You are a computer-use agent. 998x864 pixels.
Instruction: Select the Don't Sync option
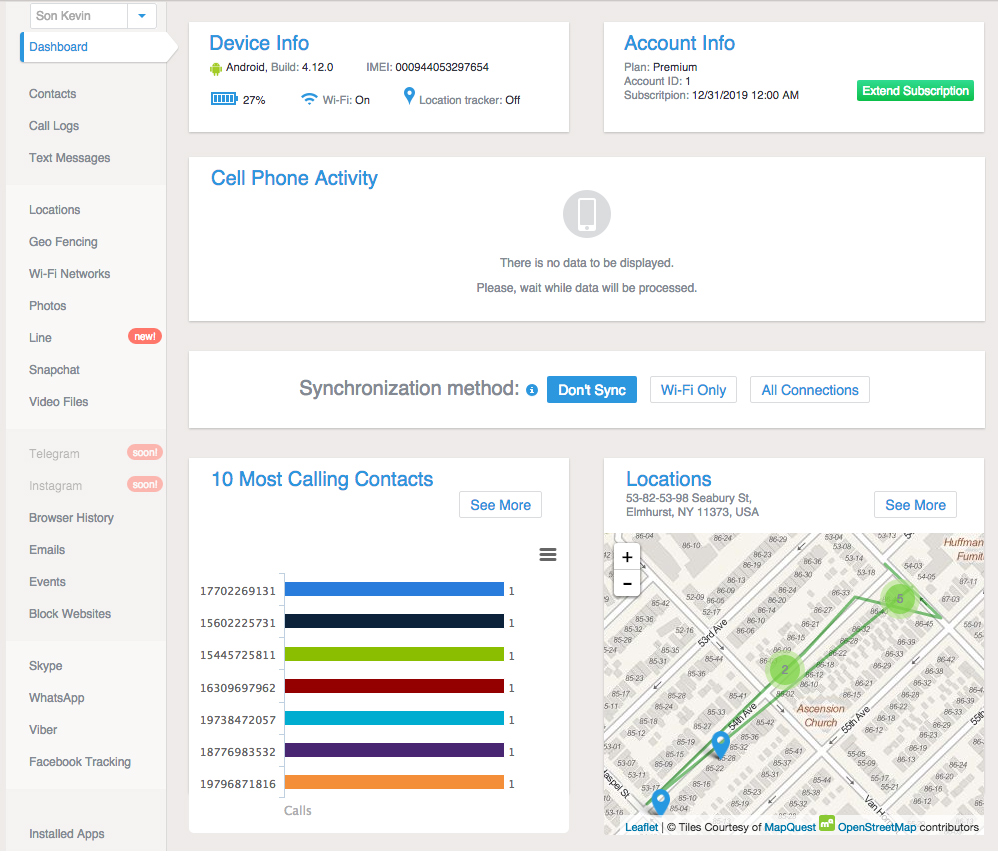(592, 390)
